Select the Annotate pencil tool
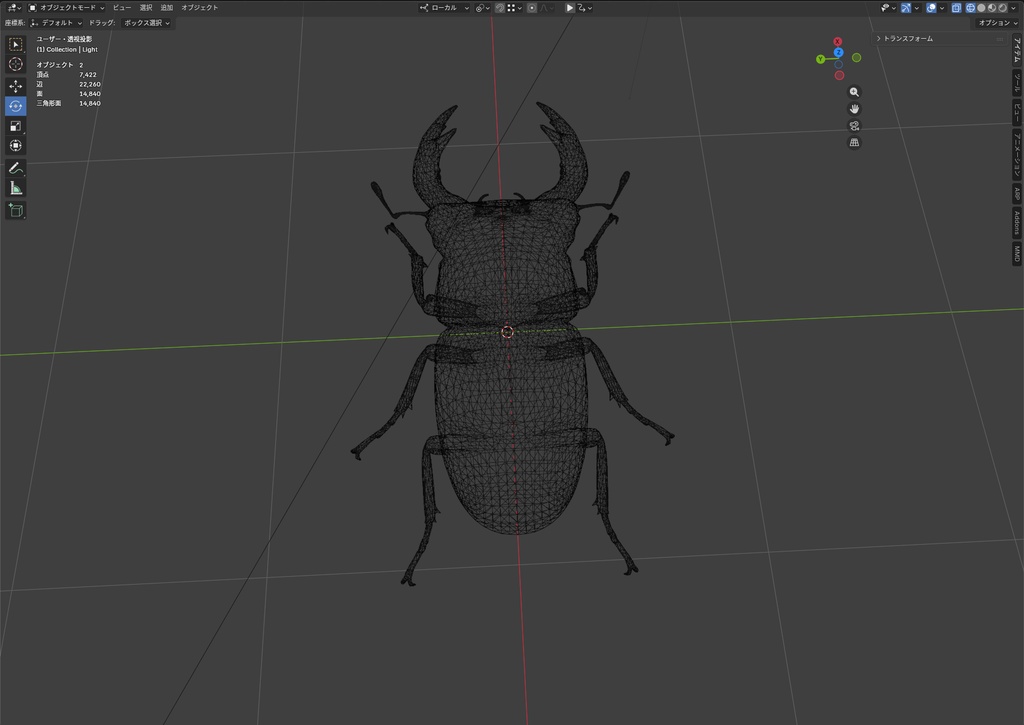Image resolution: width=1024 pixels, height=725 pixels. click(x=16, y=169)
